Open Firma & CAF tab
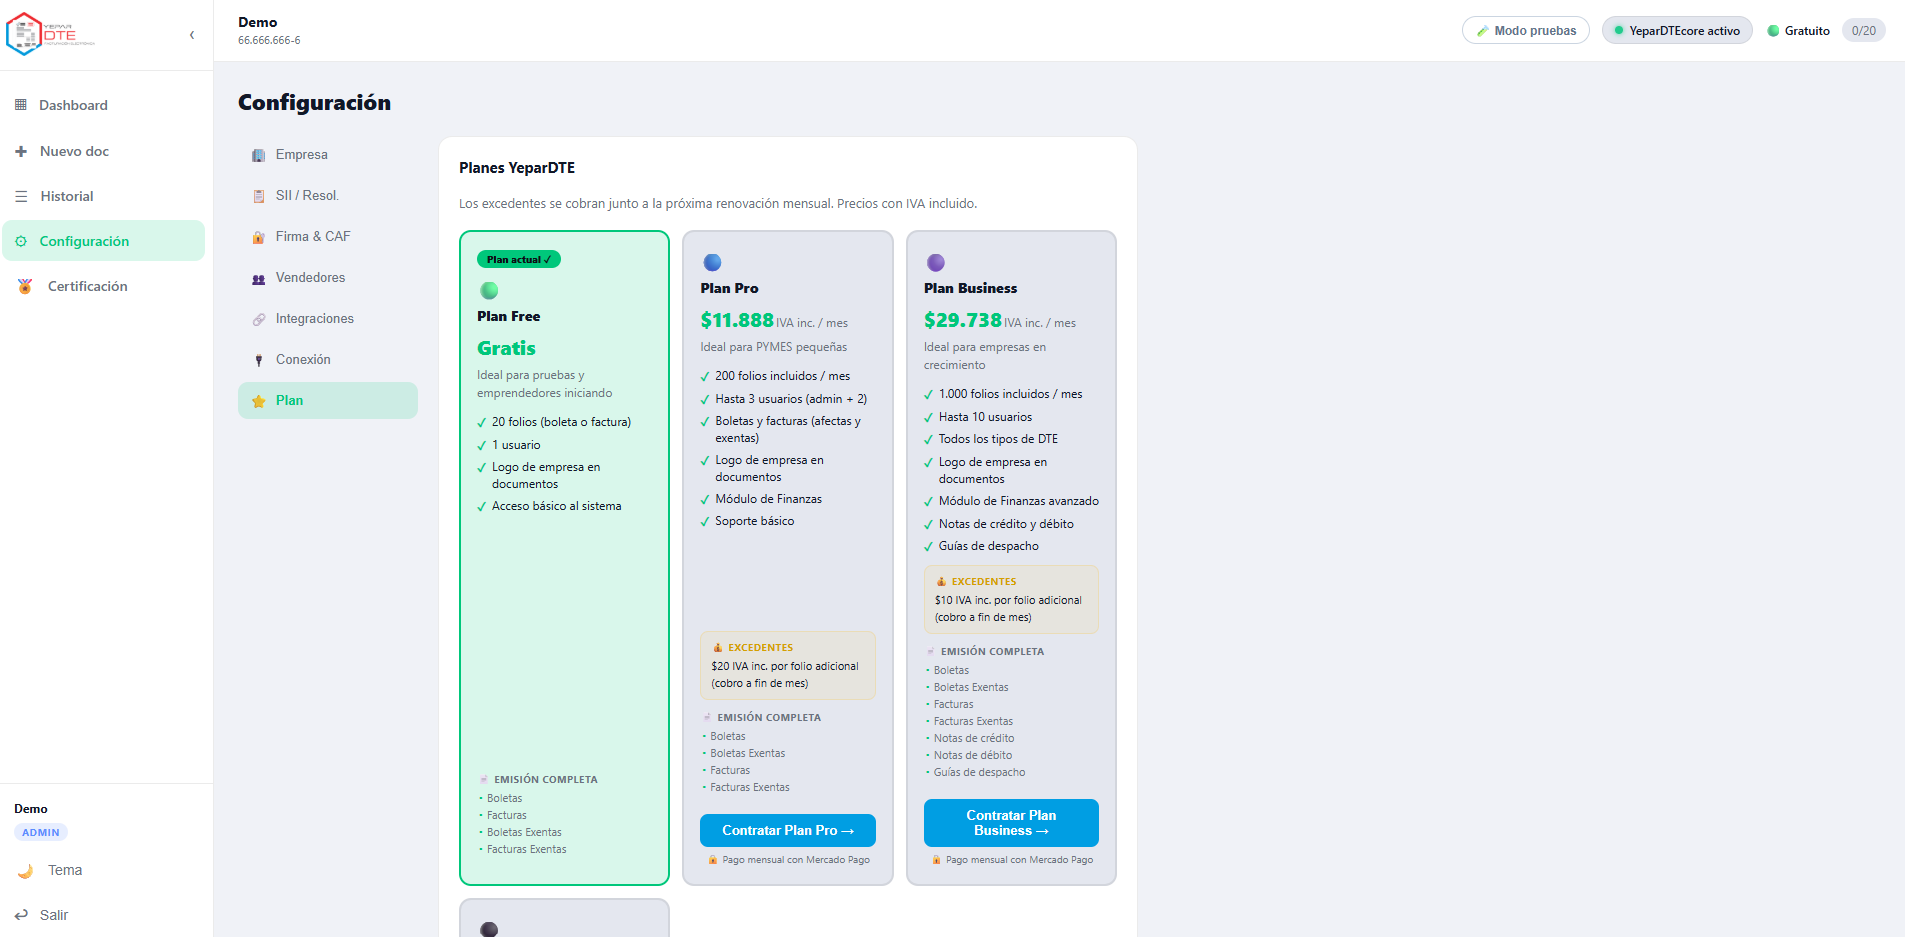Screen dimensions: 1905x937 coord(328,237)
